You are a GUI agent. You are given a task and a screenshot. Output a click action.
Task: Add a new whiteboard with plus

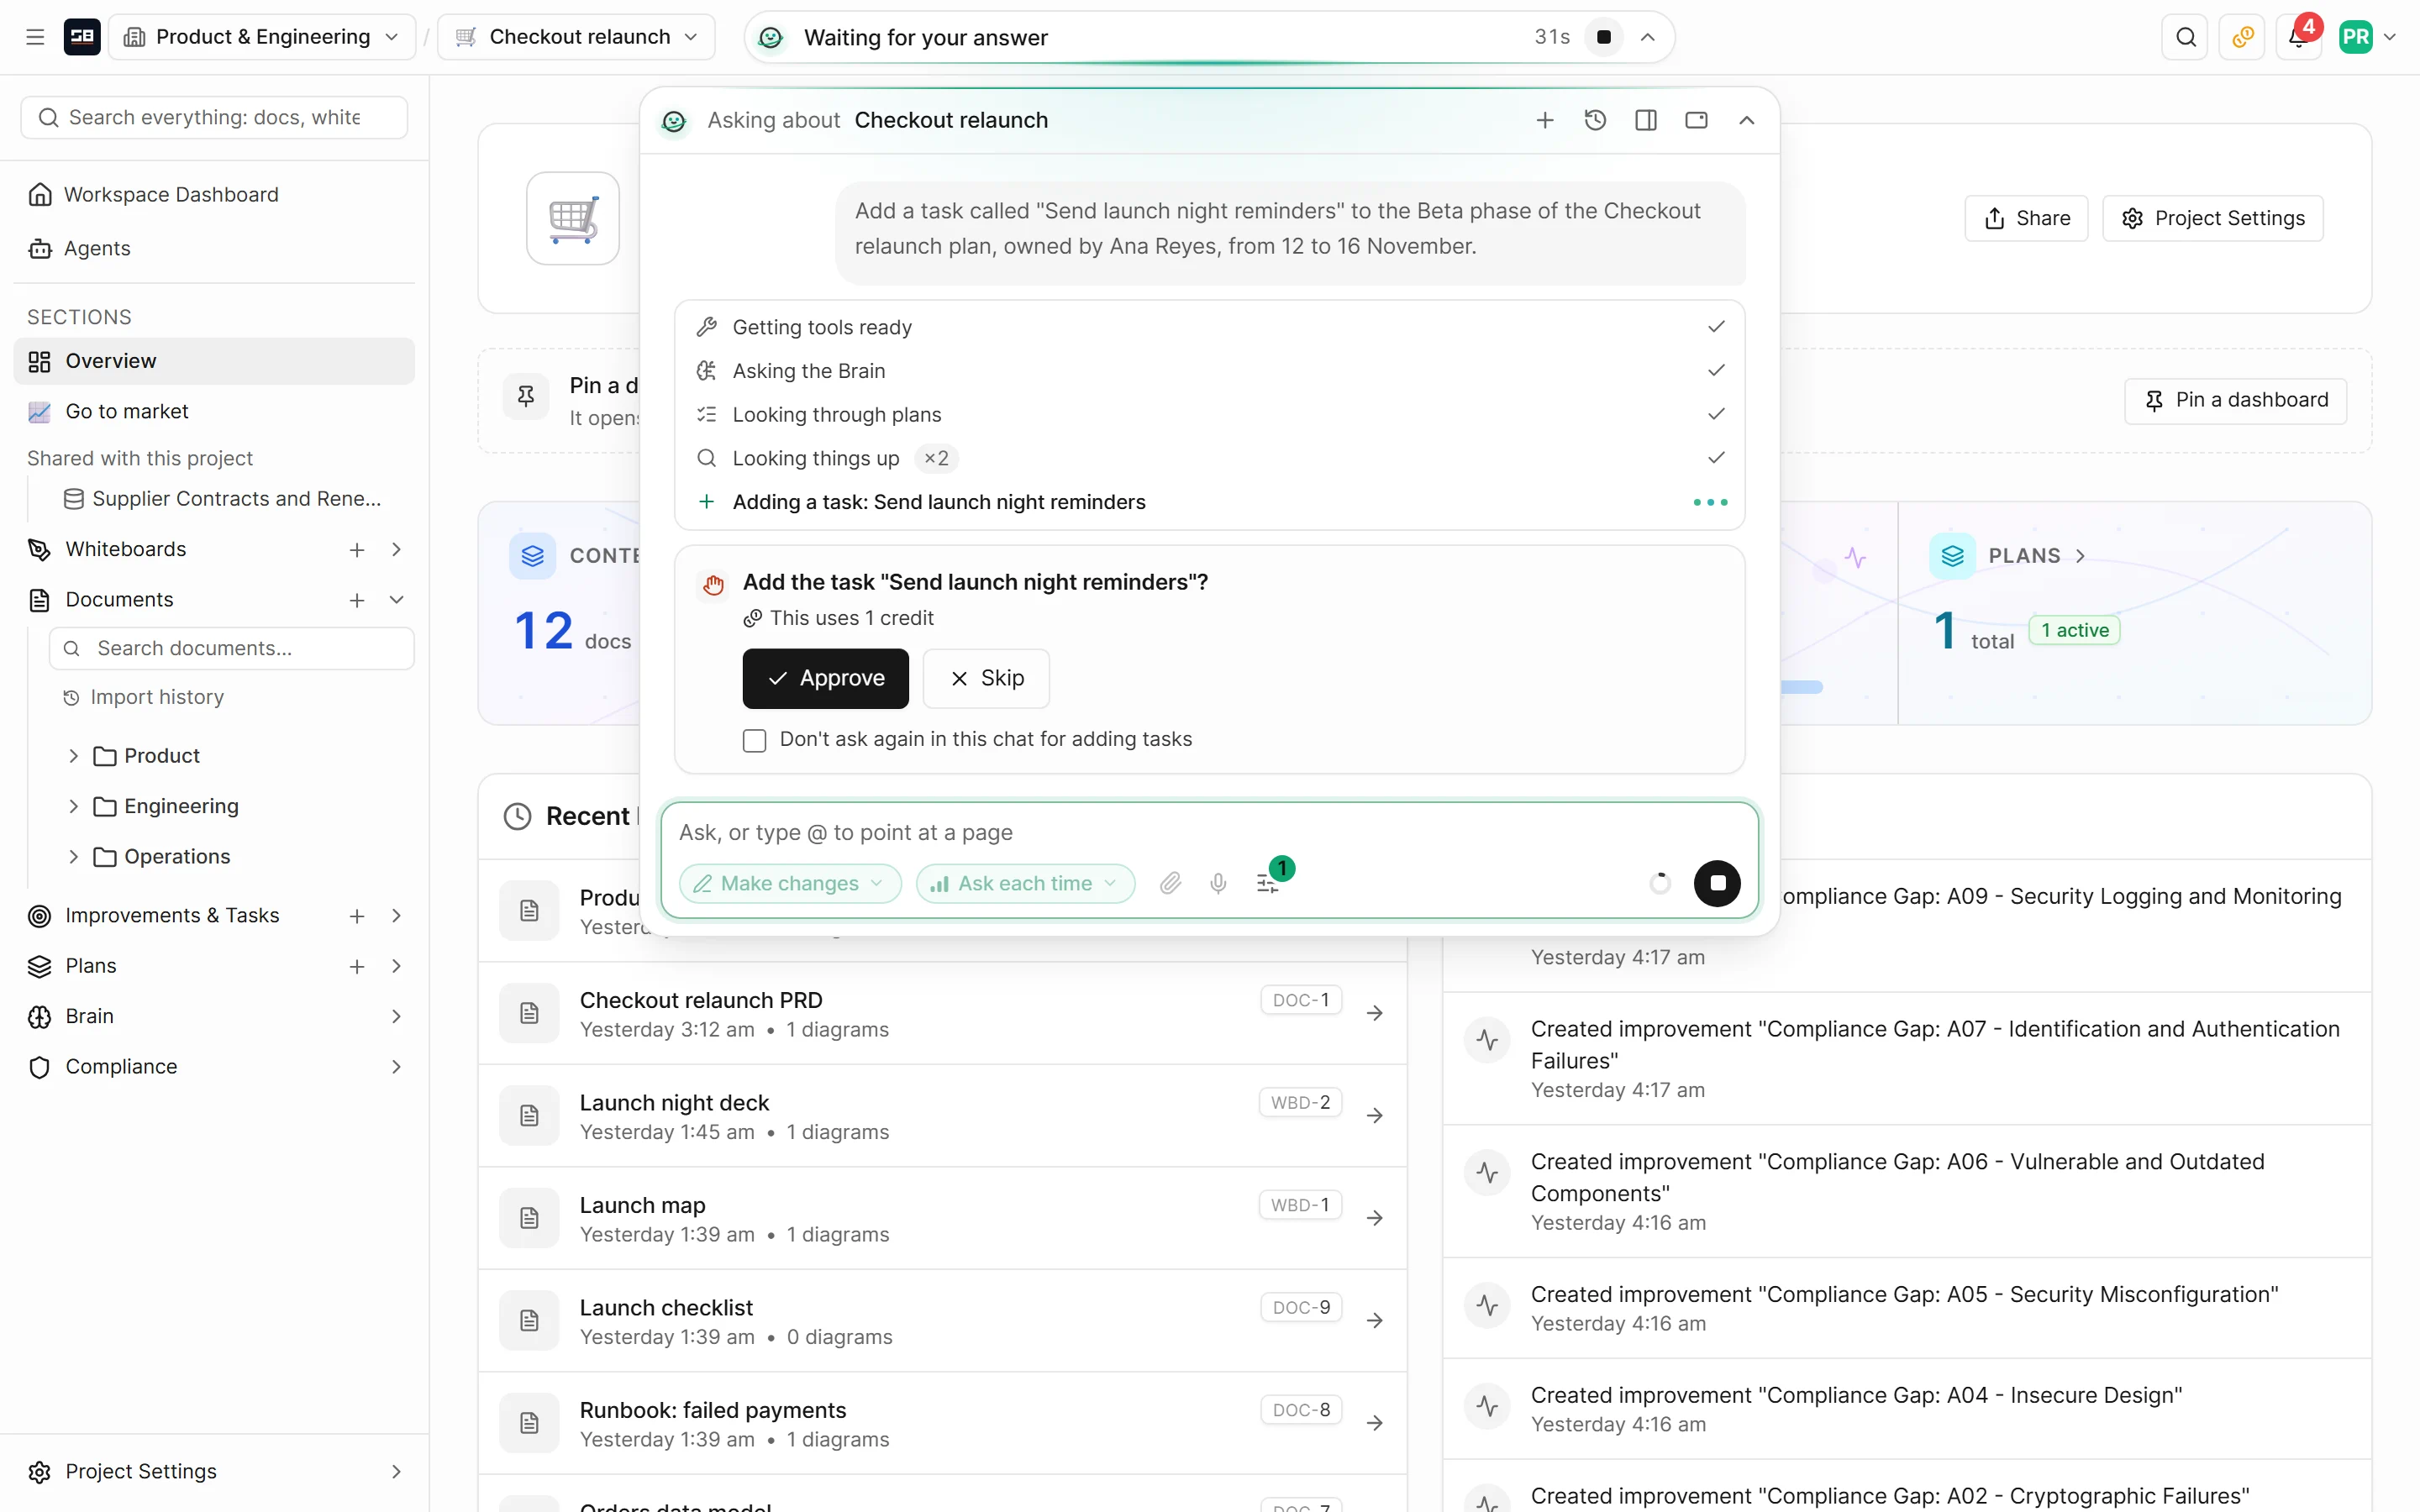[357, 549]
